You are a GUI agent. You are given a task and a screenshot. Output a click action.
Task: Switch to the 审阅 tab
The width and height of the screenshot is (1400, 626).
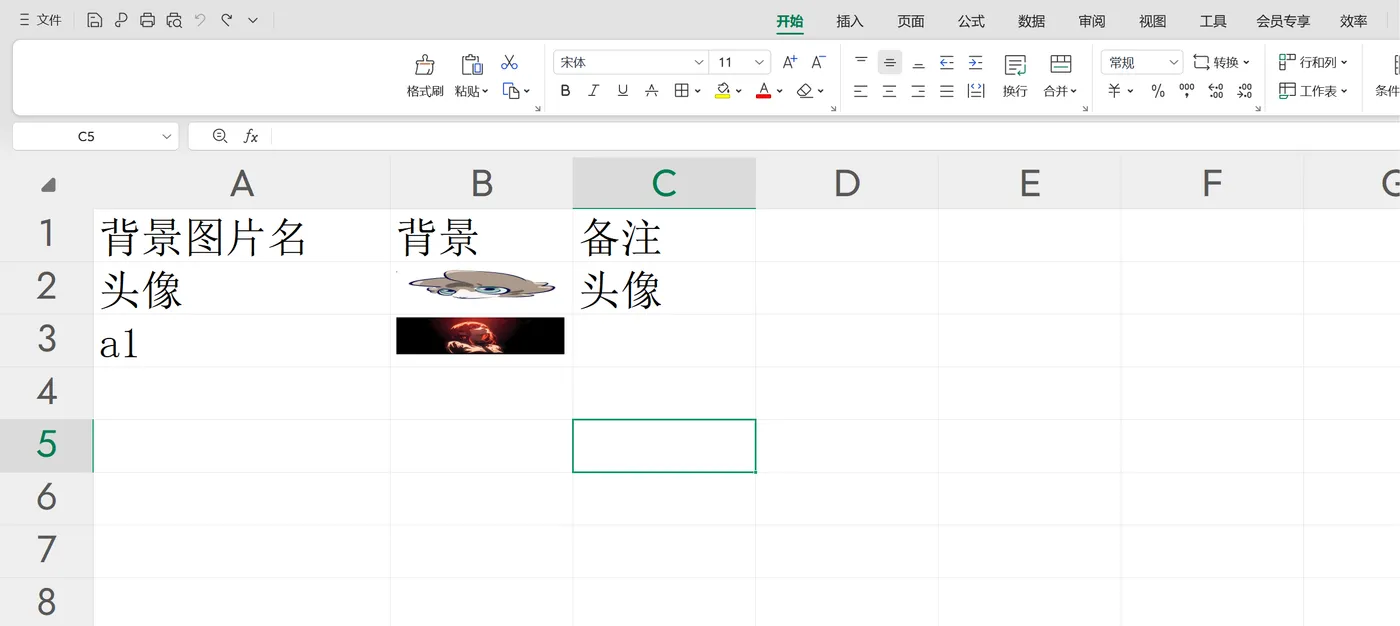(x=1092, y=21)
